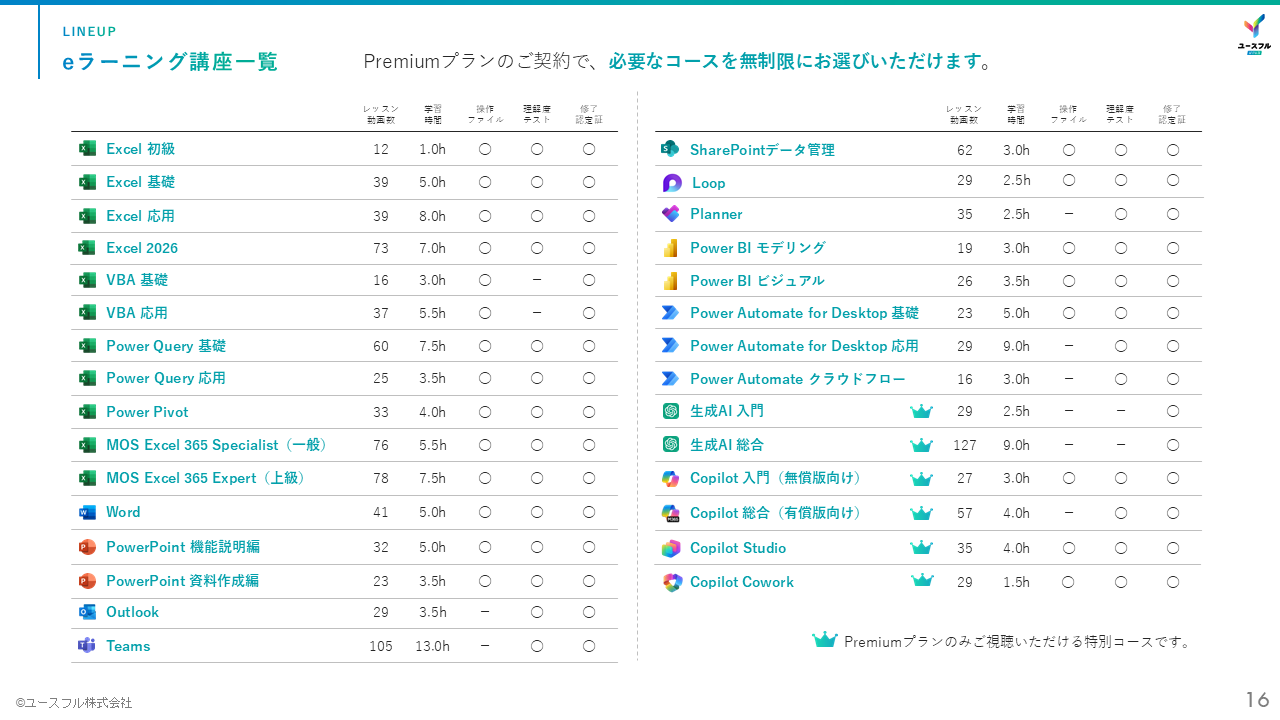Click the 76 lesson count for MOS Specialist
The image size is (1280, 720).
coord(381,445)
